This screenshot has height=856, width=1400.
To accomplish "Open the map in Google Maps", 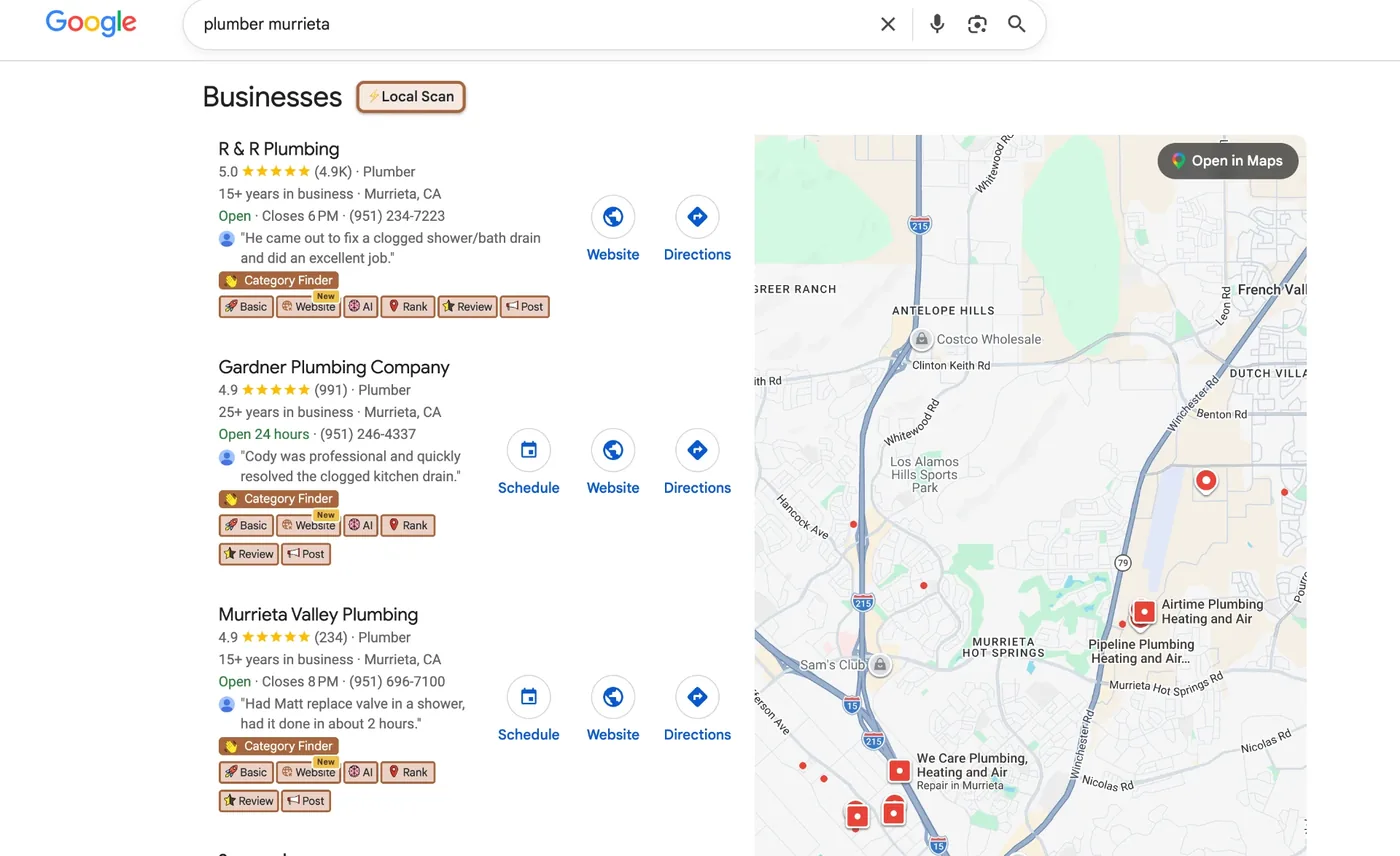I will 1227,161.
